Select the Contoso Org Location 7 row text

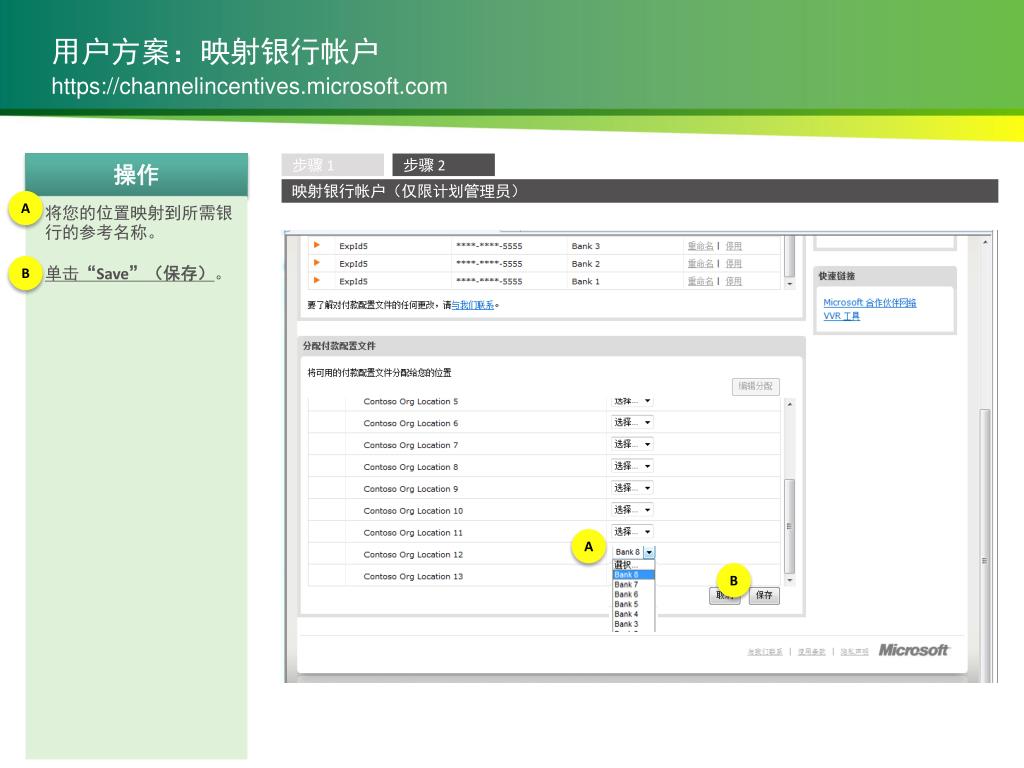[411, 445]
